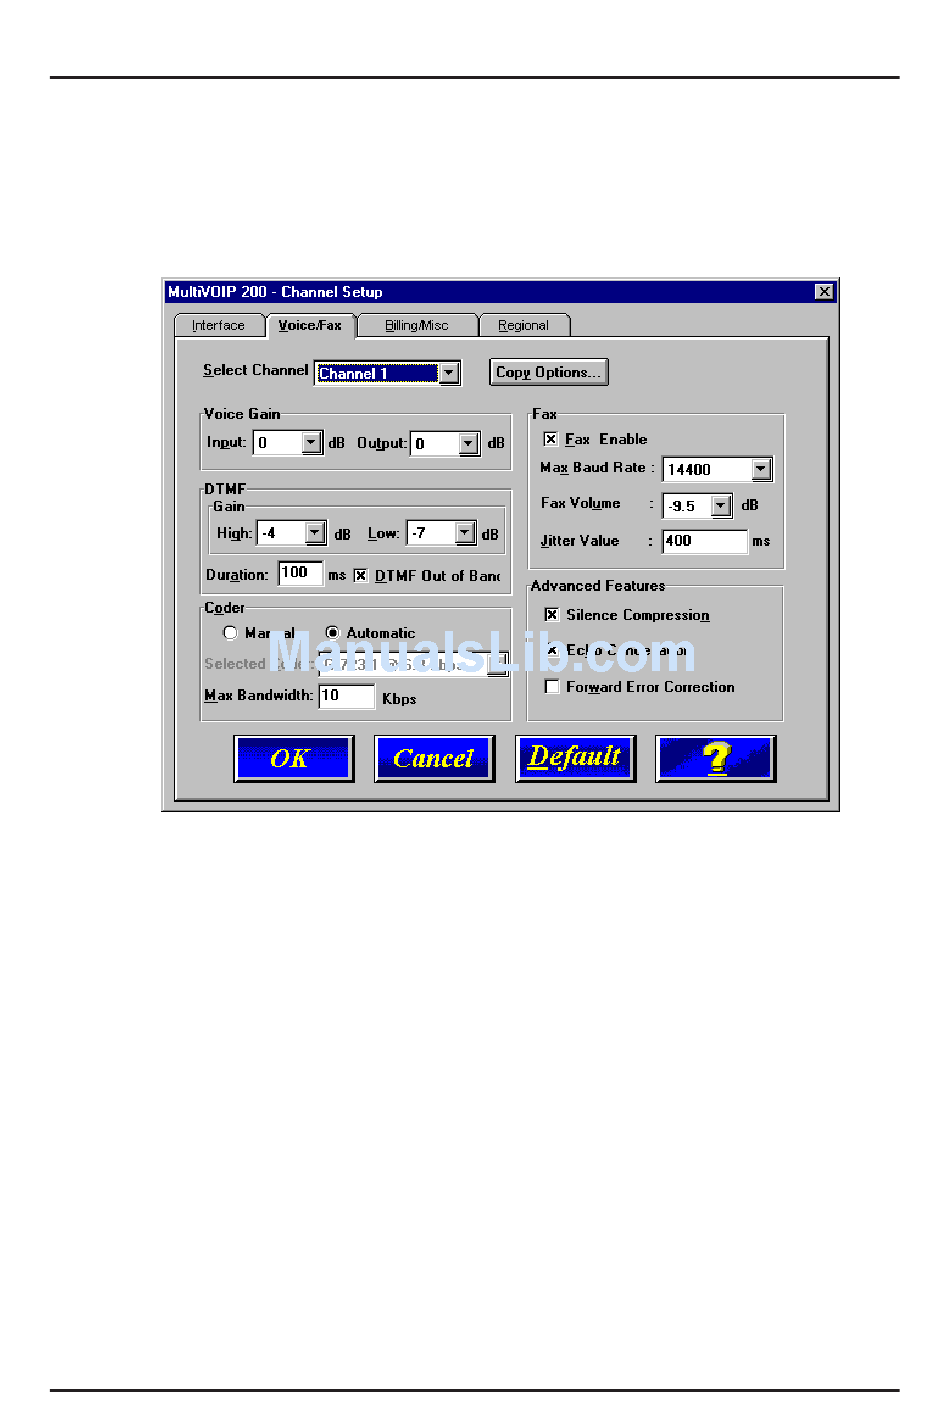This screenshot has height=1413, width=950.
Task: Select the Manual coder radio button
Action: click(230, 633)
